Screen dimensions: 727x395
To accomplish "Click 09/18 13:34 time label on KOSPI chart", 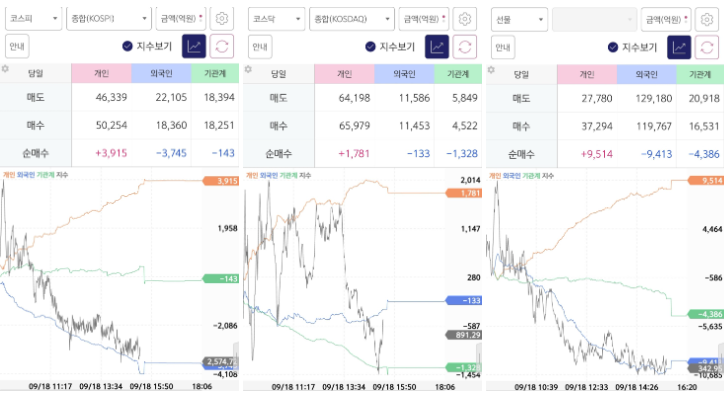I will [x=101, y=386].
